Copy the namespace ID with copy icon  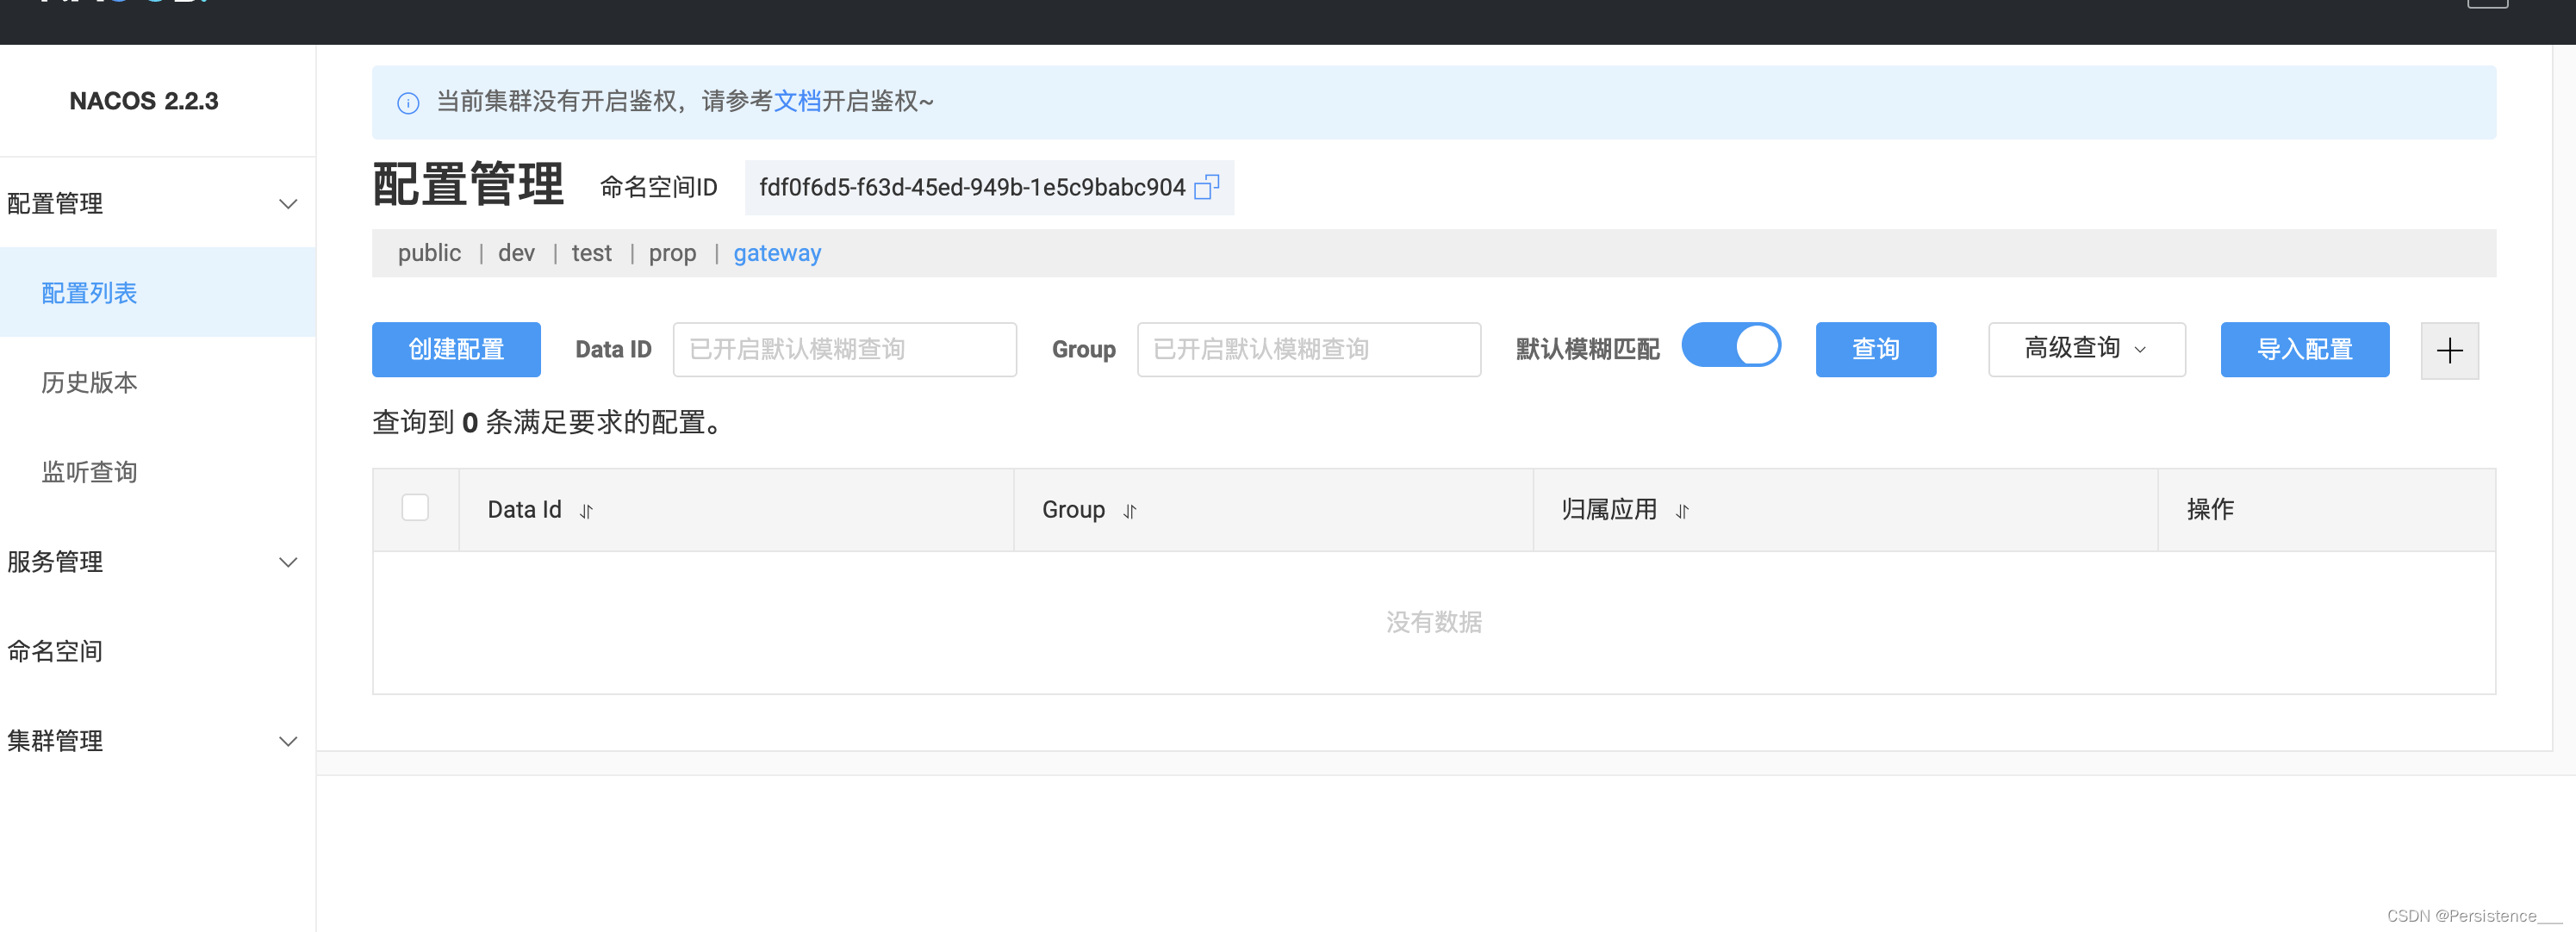1207,187
